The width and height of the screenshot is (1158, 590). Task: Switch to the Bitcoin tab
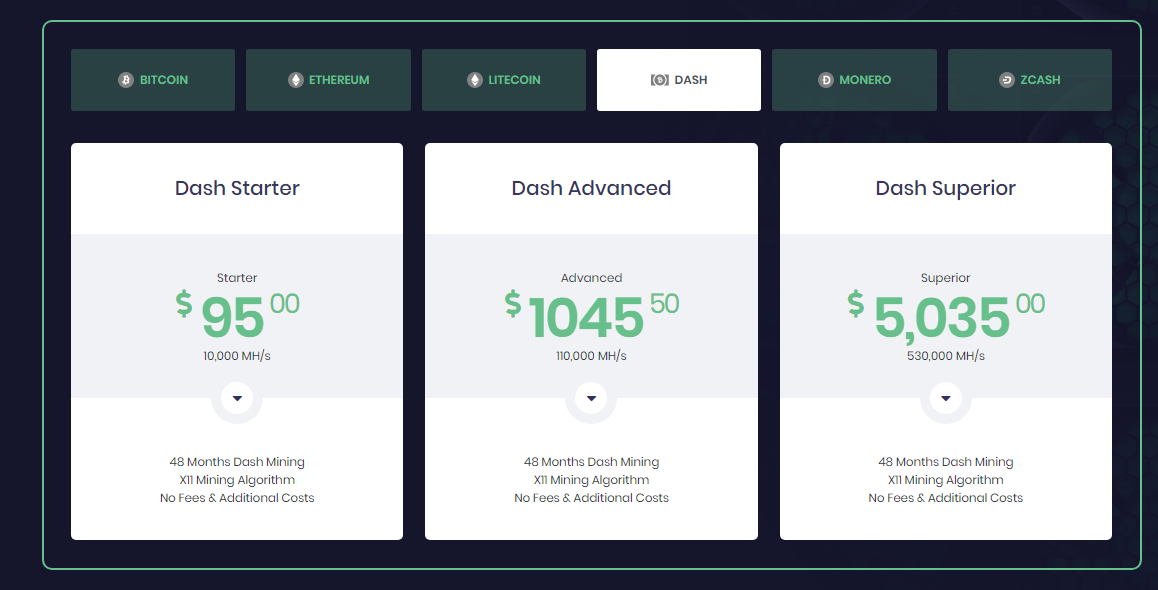click(x=153, y=80)
